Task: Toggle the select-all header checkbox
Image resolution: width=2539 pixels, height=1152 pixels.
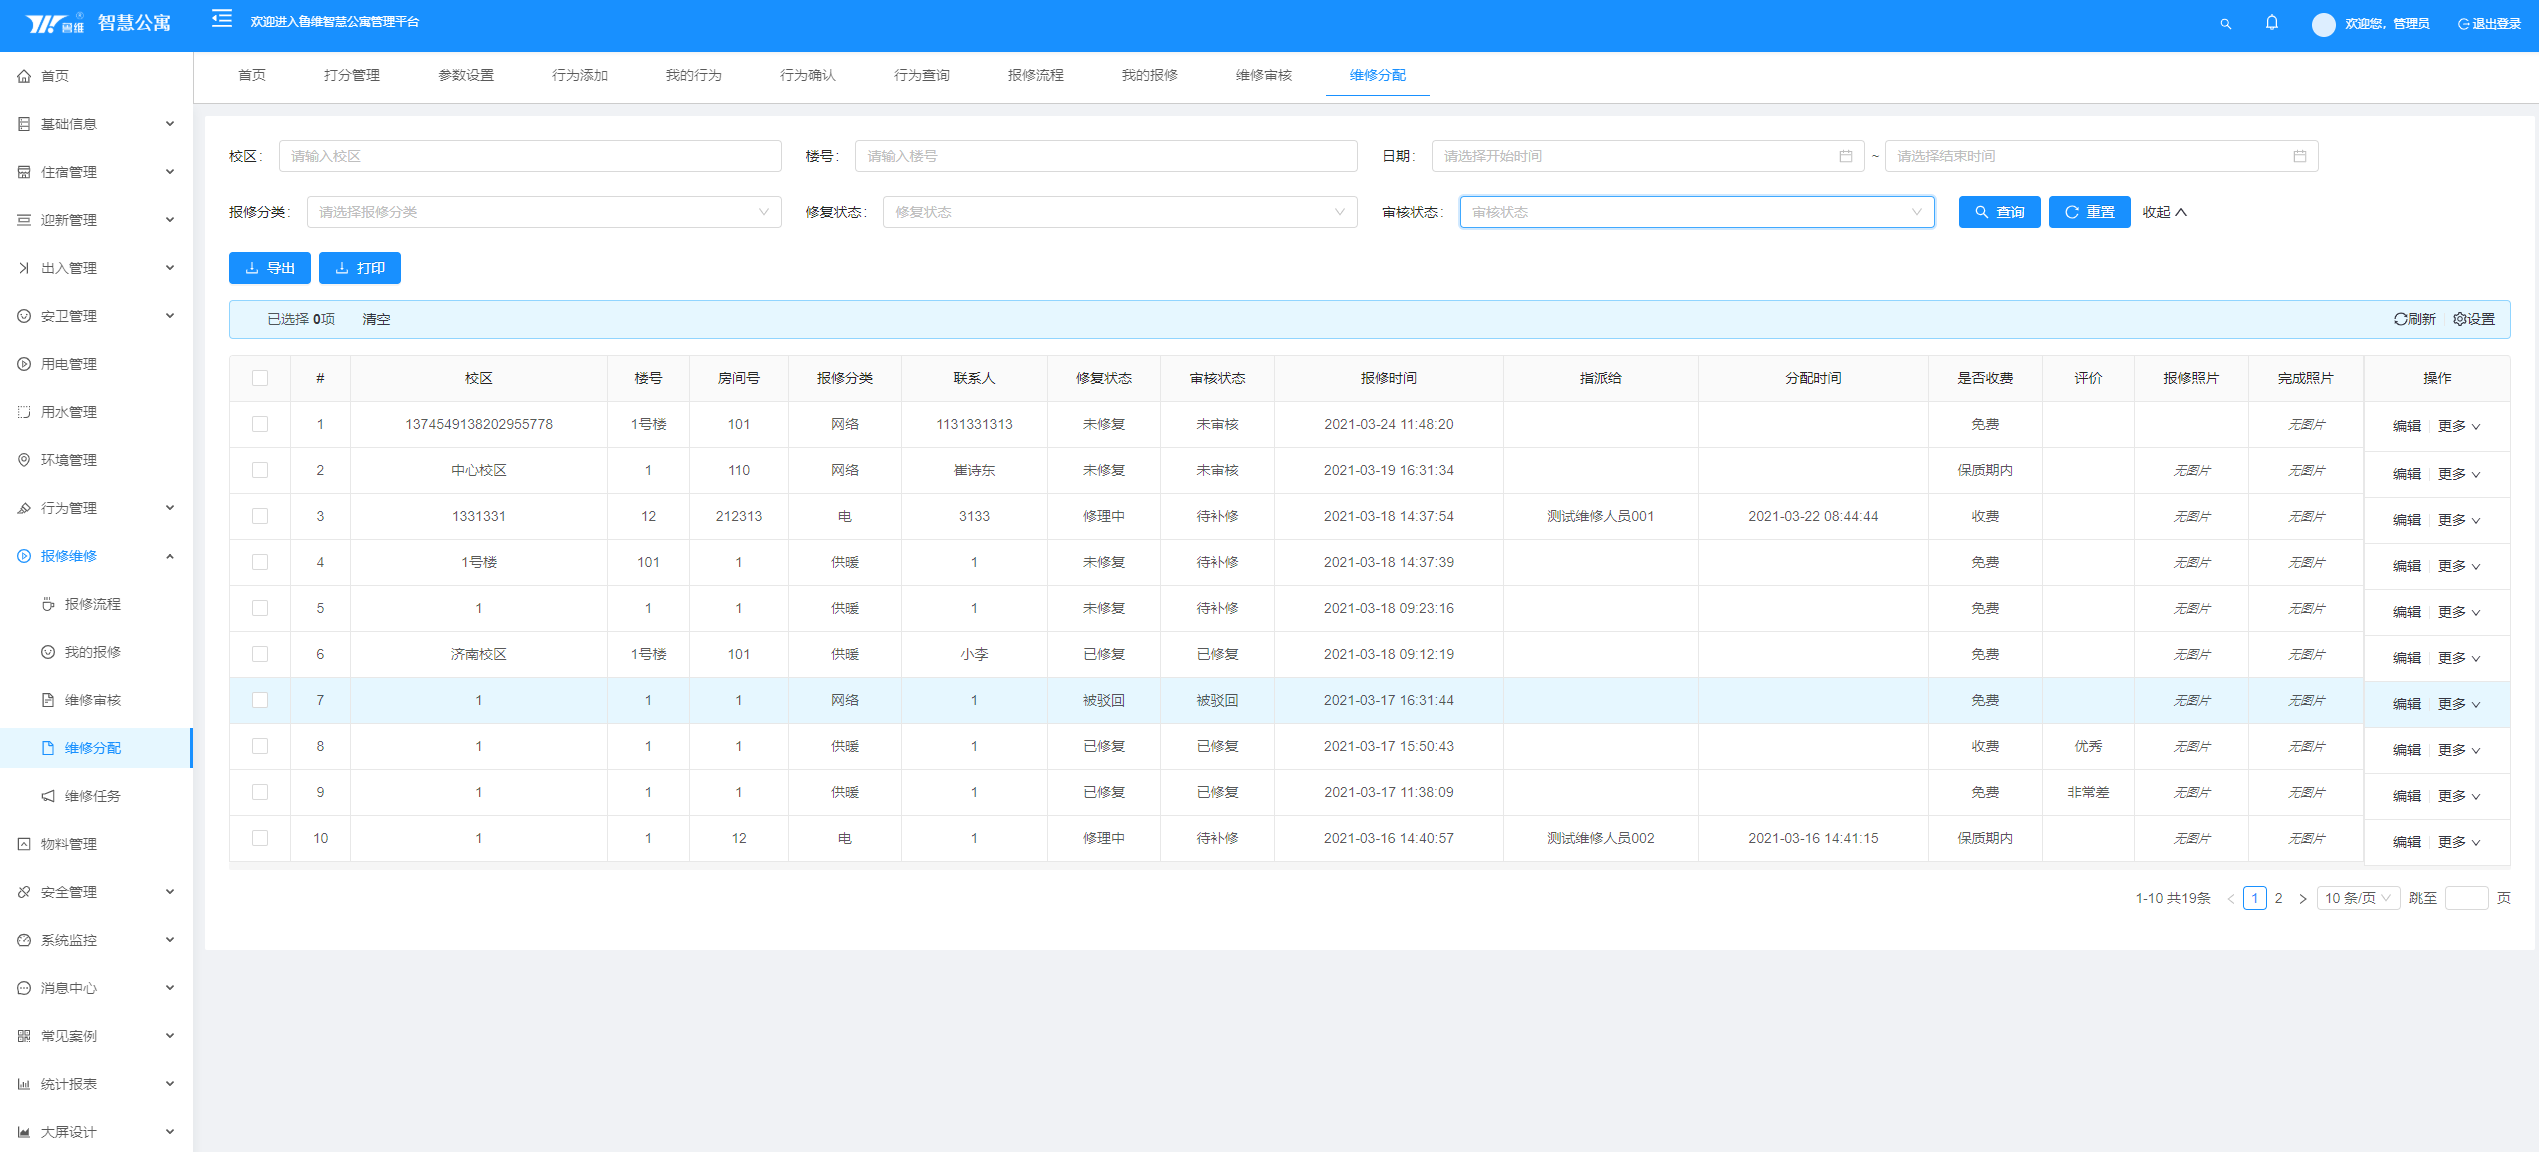Action: 260,378
